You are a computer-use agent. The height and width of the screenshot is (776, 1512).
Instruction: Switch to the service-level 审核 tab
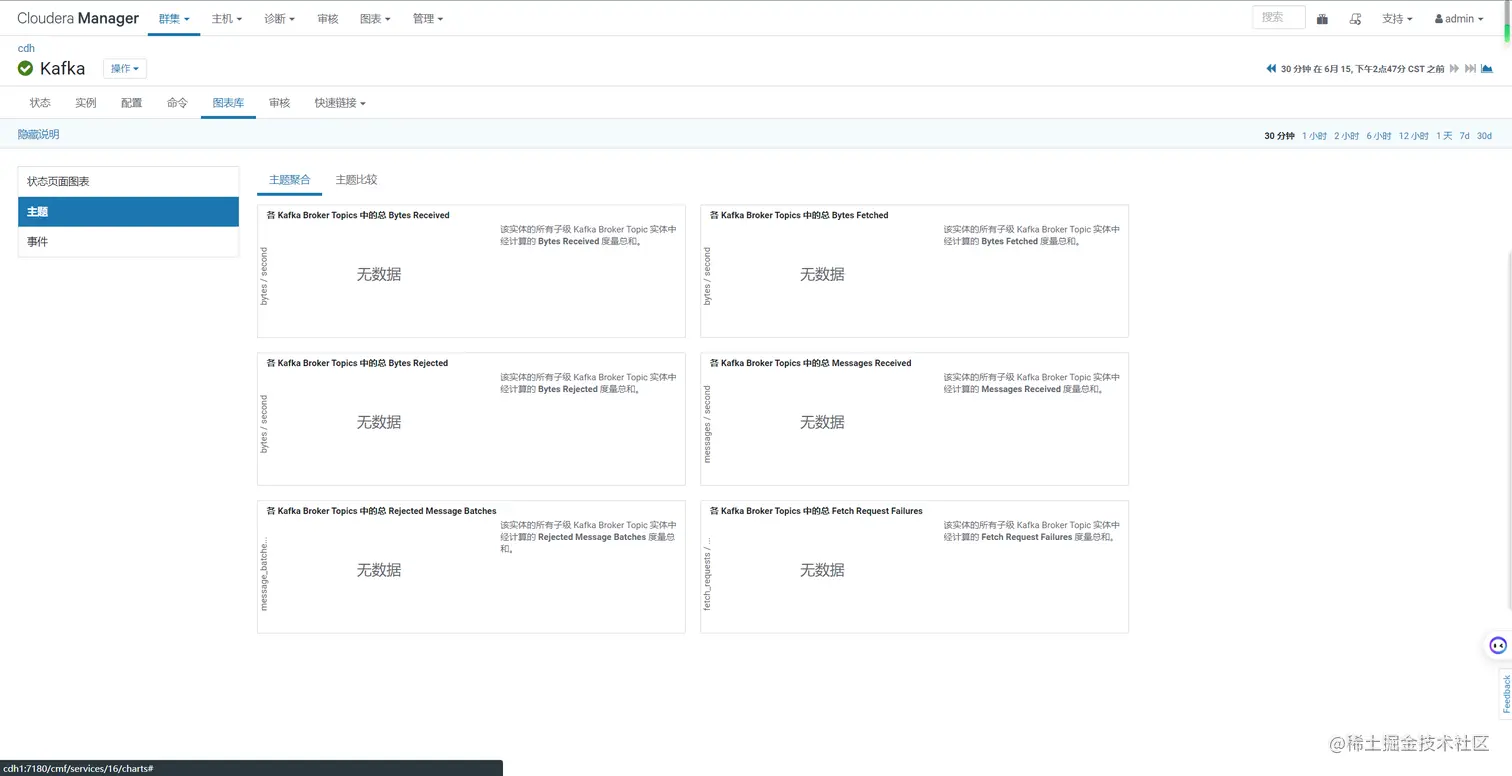tap(279, 103)
